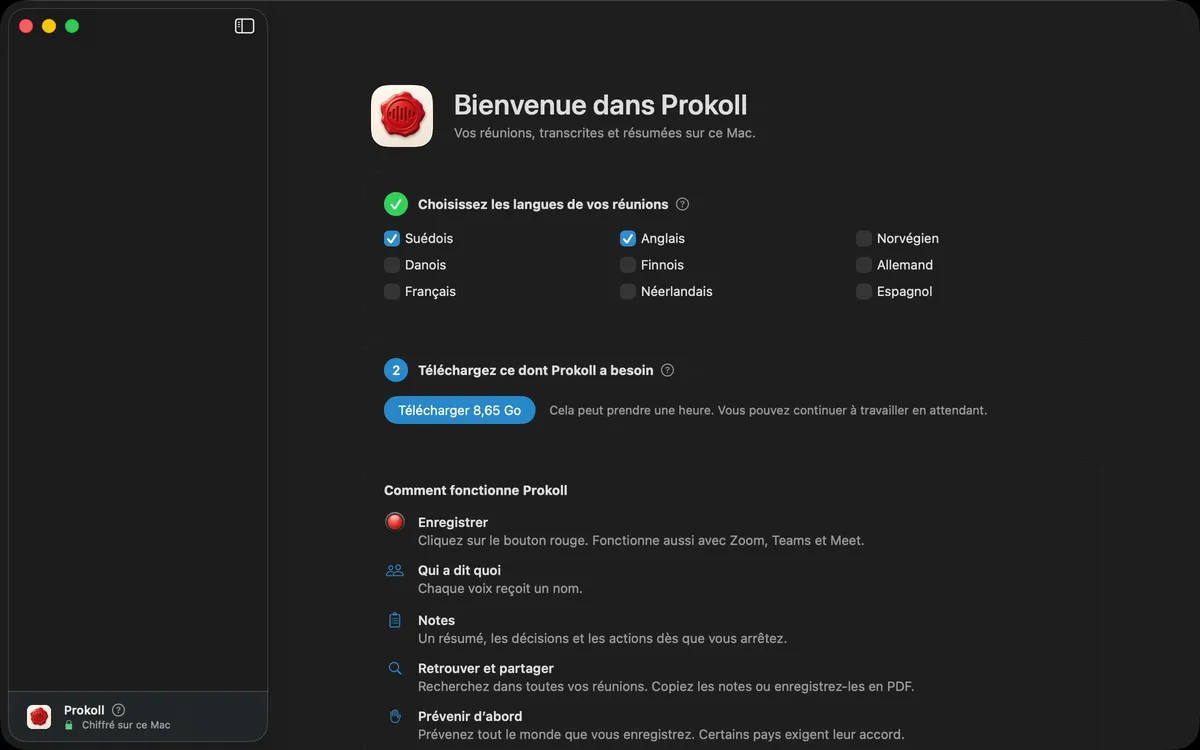Click the Notes title text
Image resolution: width=1200 pixels, height=750 pixels.
tap(437, 620)
